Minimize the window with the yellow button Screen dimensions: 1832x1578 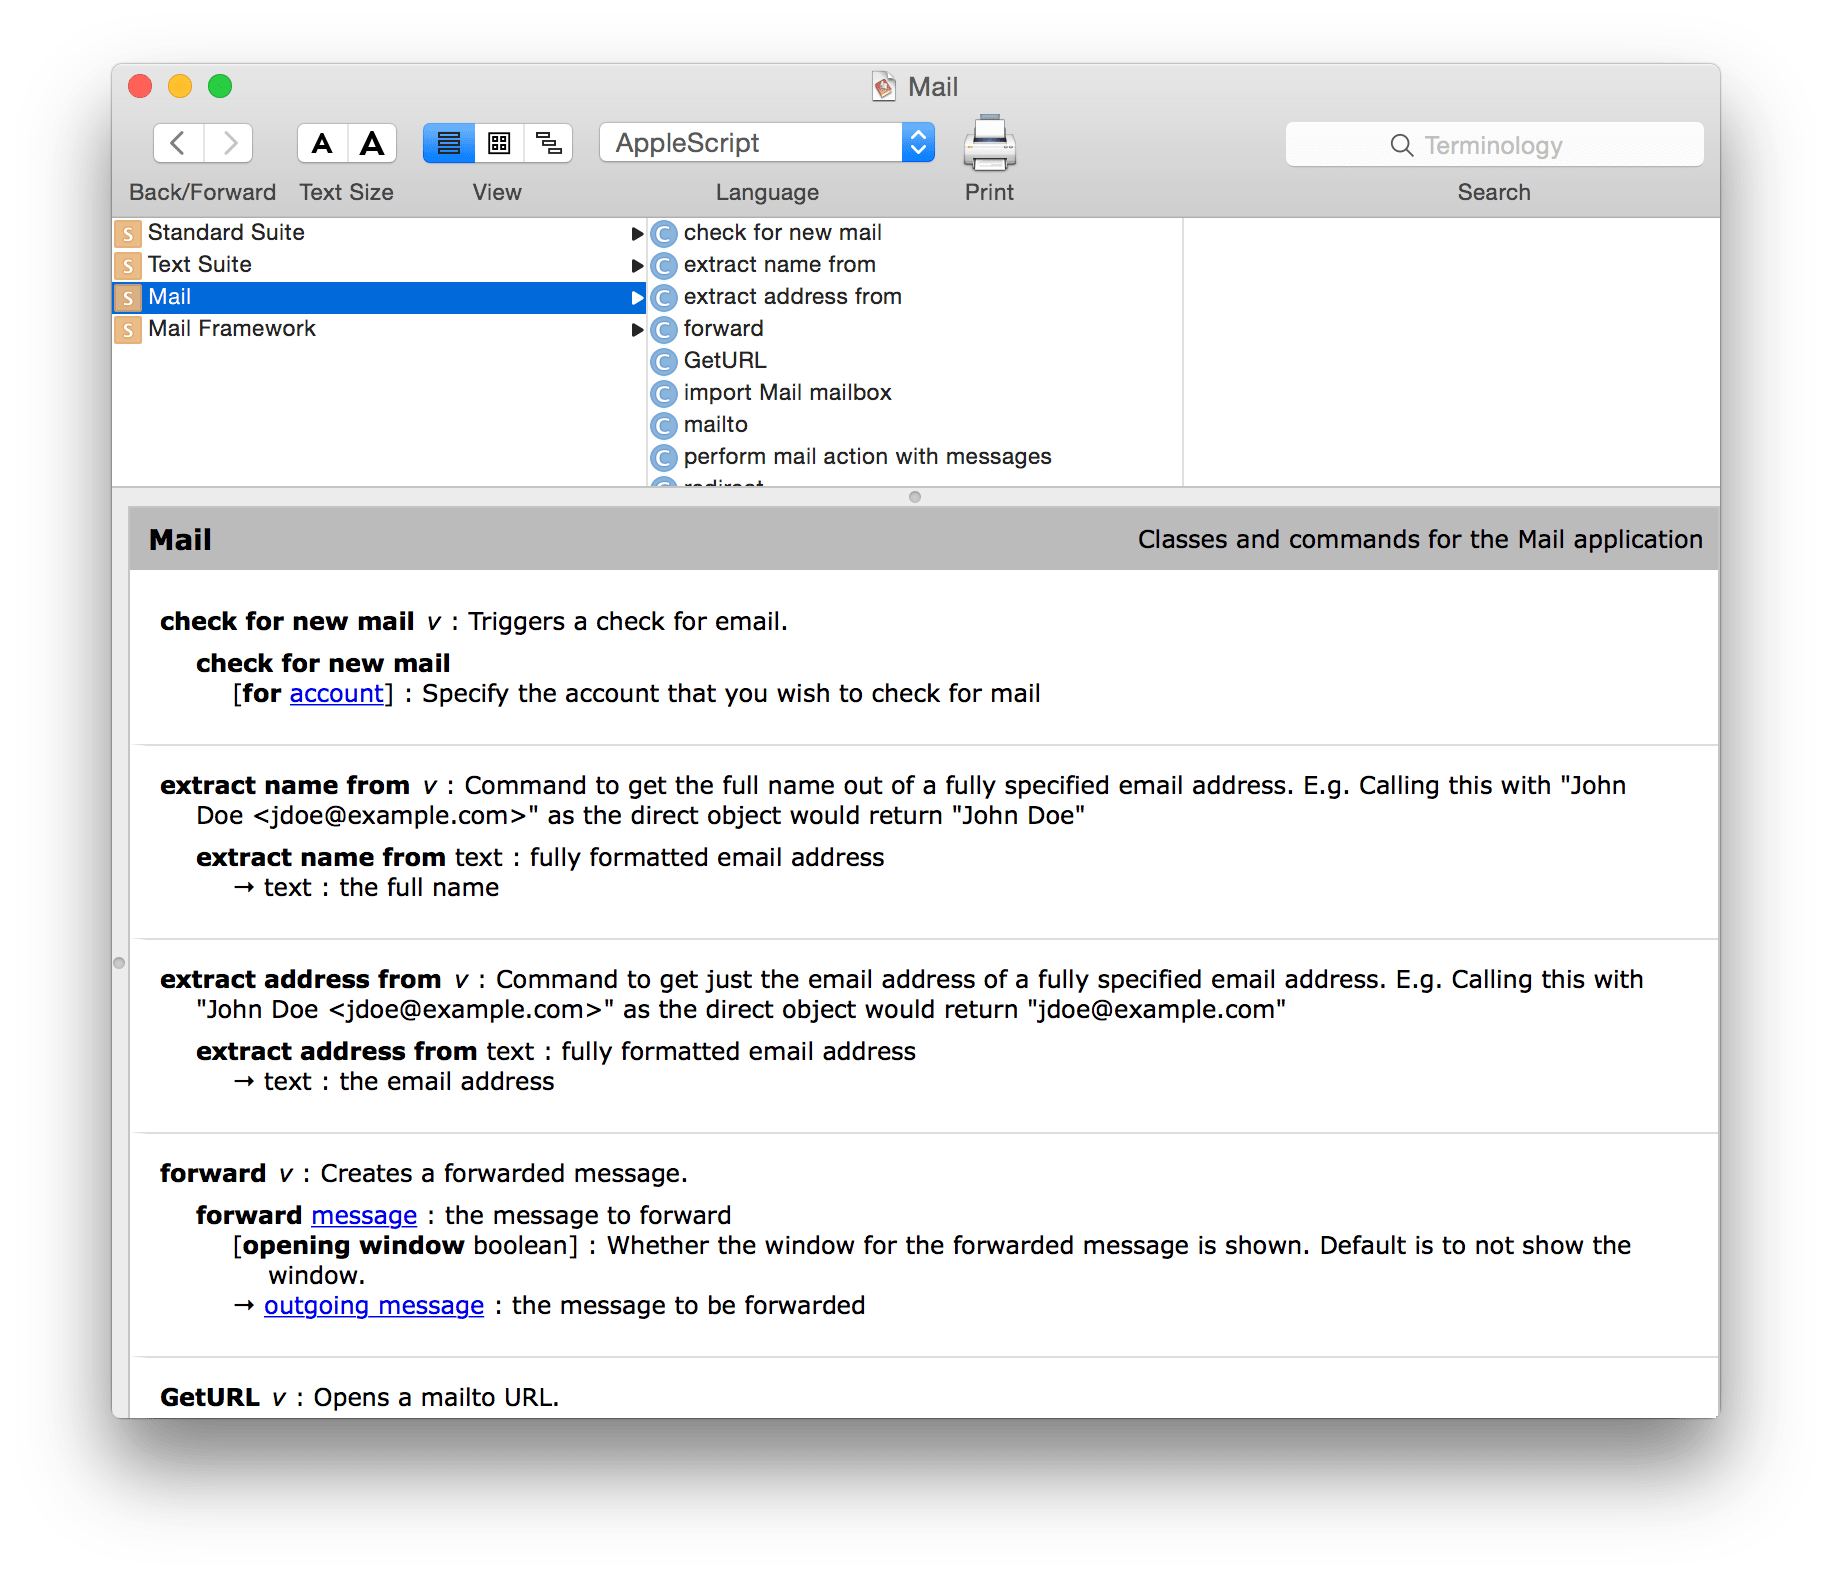(x=180, y=87)
